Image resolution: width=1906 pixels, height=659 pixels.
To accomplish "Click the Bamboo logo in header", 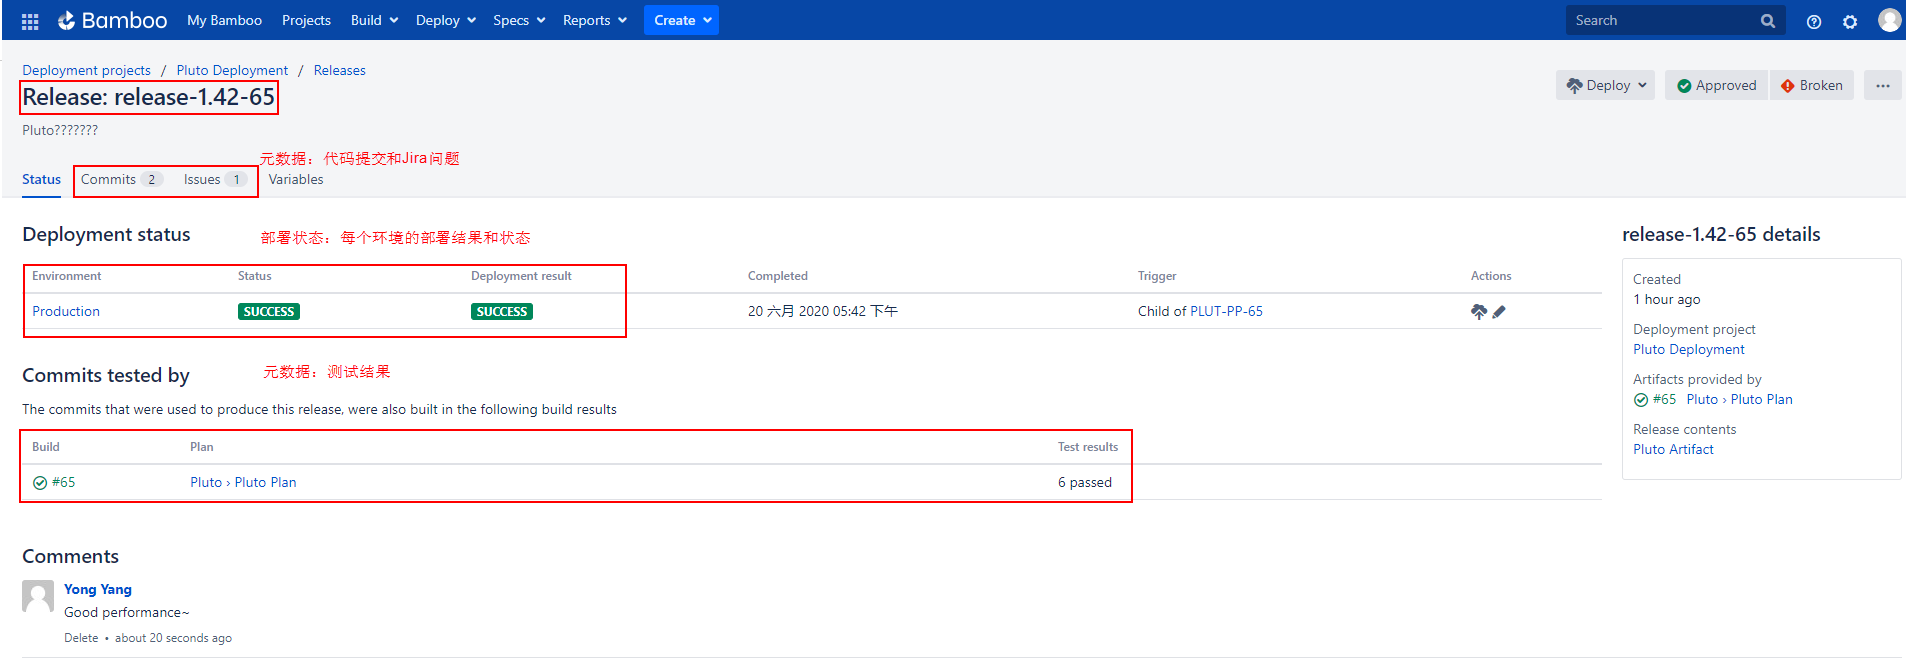I will (x=112, y=21).
